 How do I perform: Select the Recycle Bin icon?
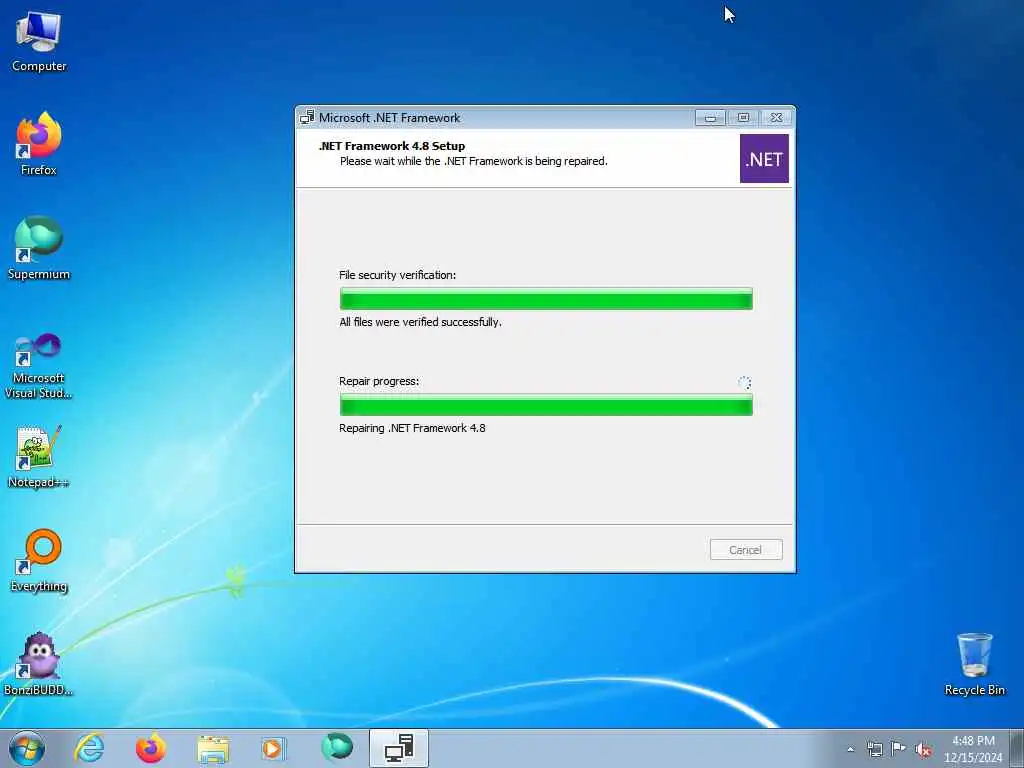(974, 664)
